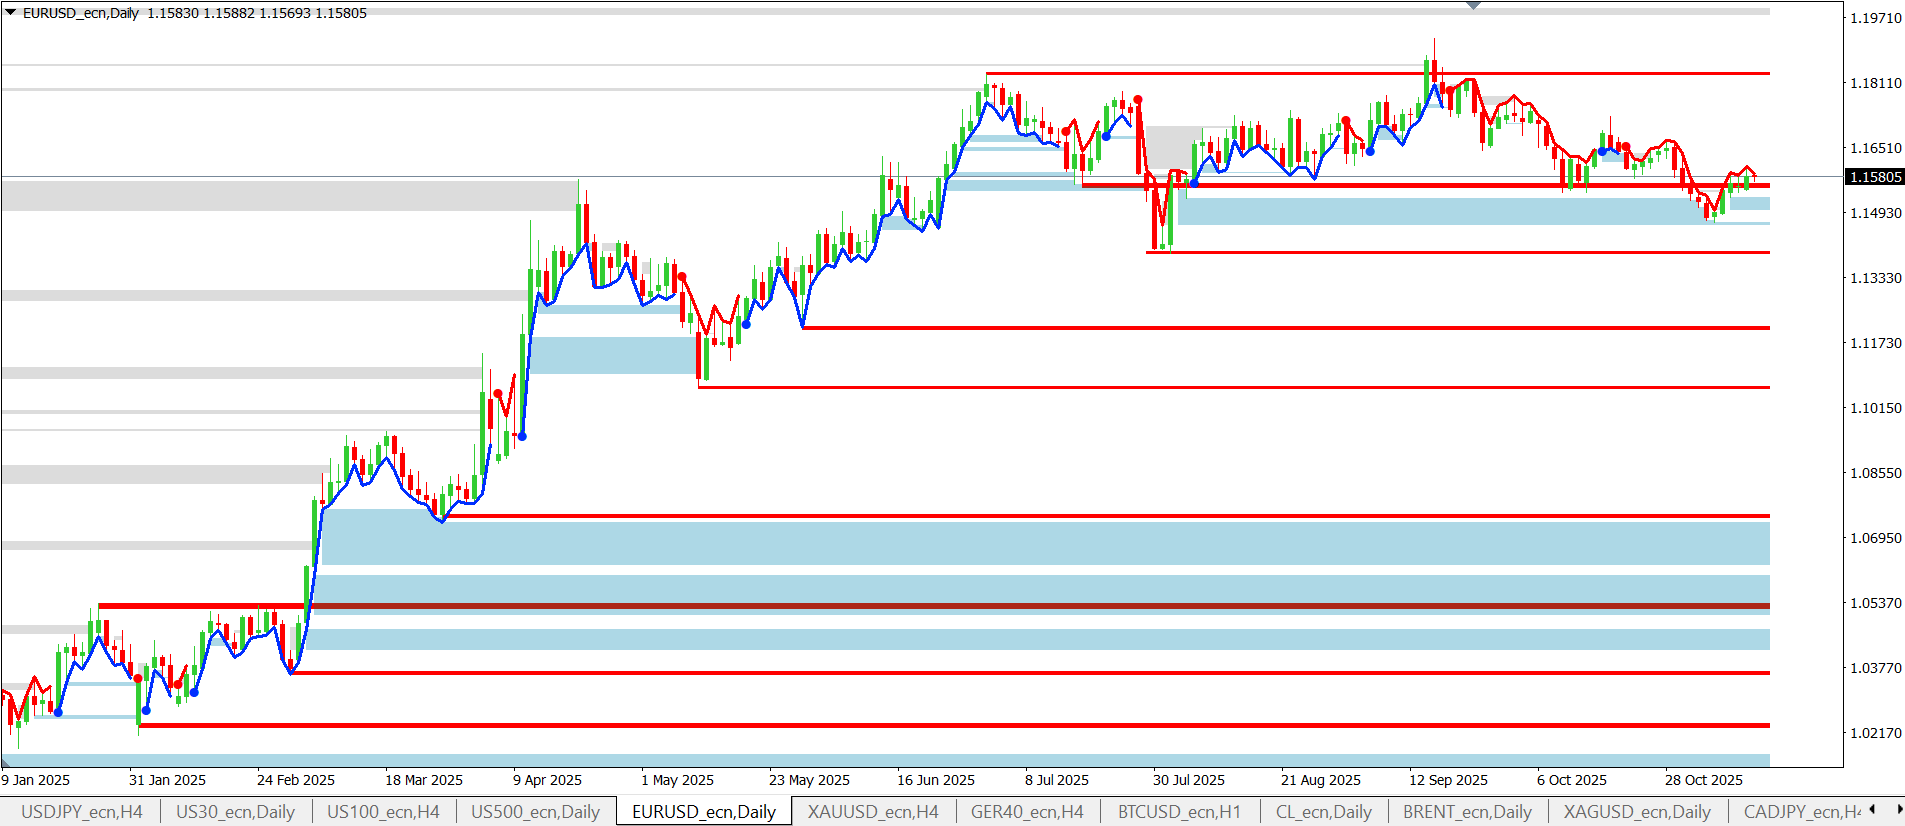The width and height of the screenshot is (1905, 826).
Task: Click the 30 Jul 2025 date label
Action: 1189,780
